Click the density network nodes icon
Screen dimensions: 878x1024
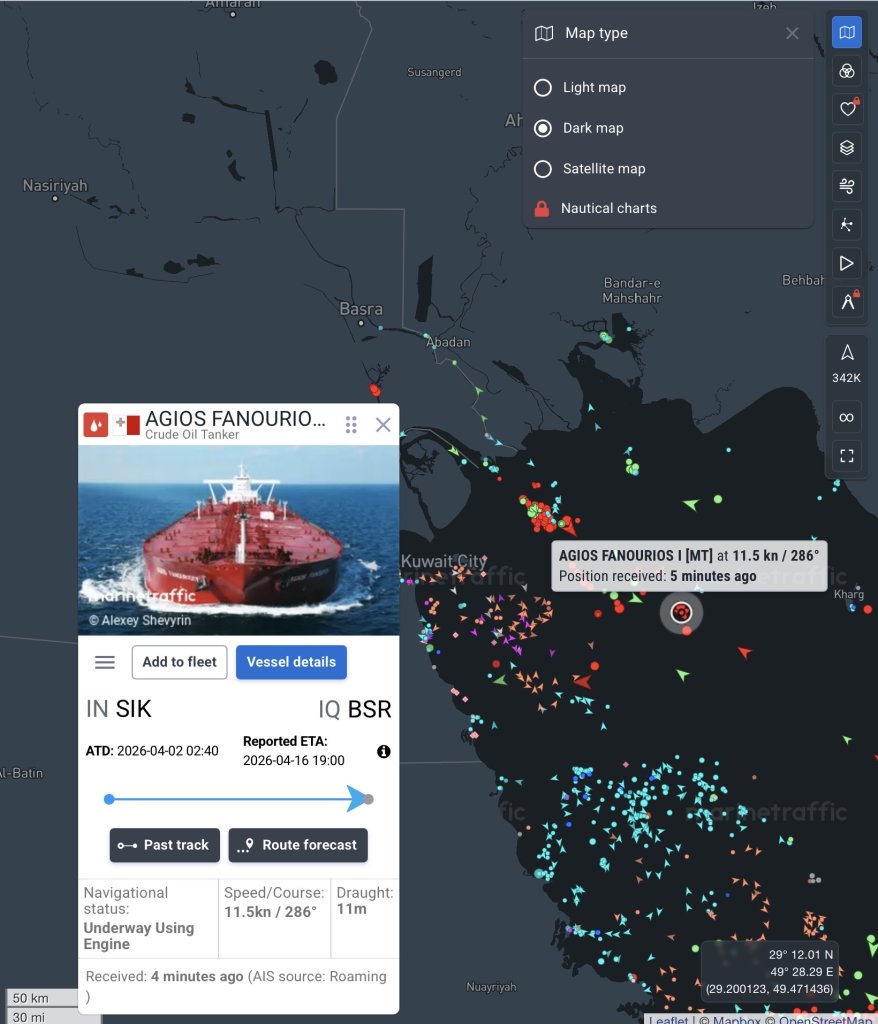tap(847, 225)
